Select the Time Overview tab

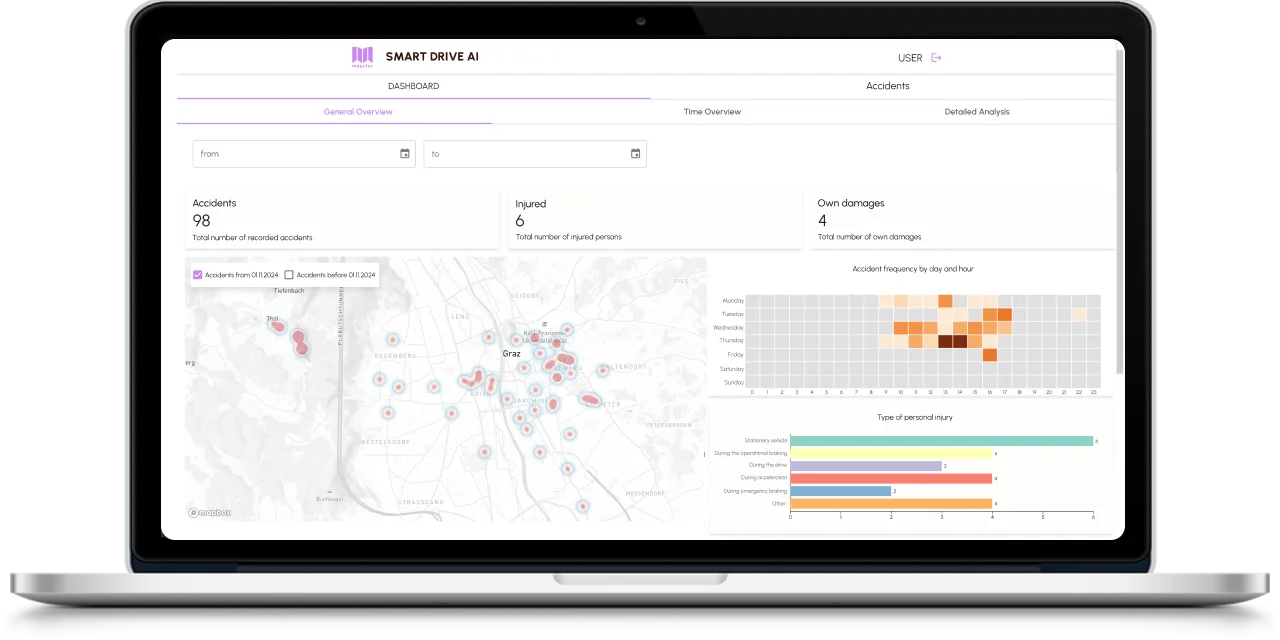pyautogui.click(x=711, y=111)
